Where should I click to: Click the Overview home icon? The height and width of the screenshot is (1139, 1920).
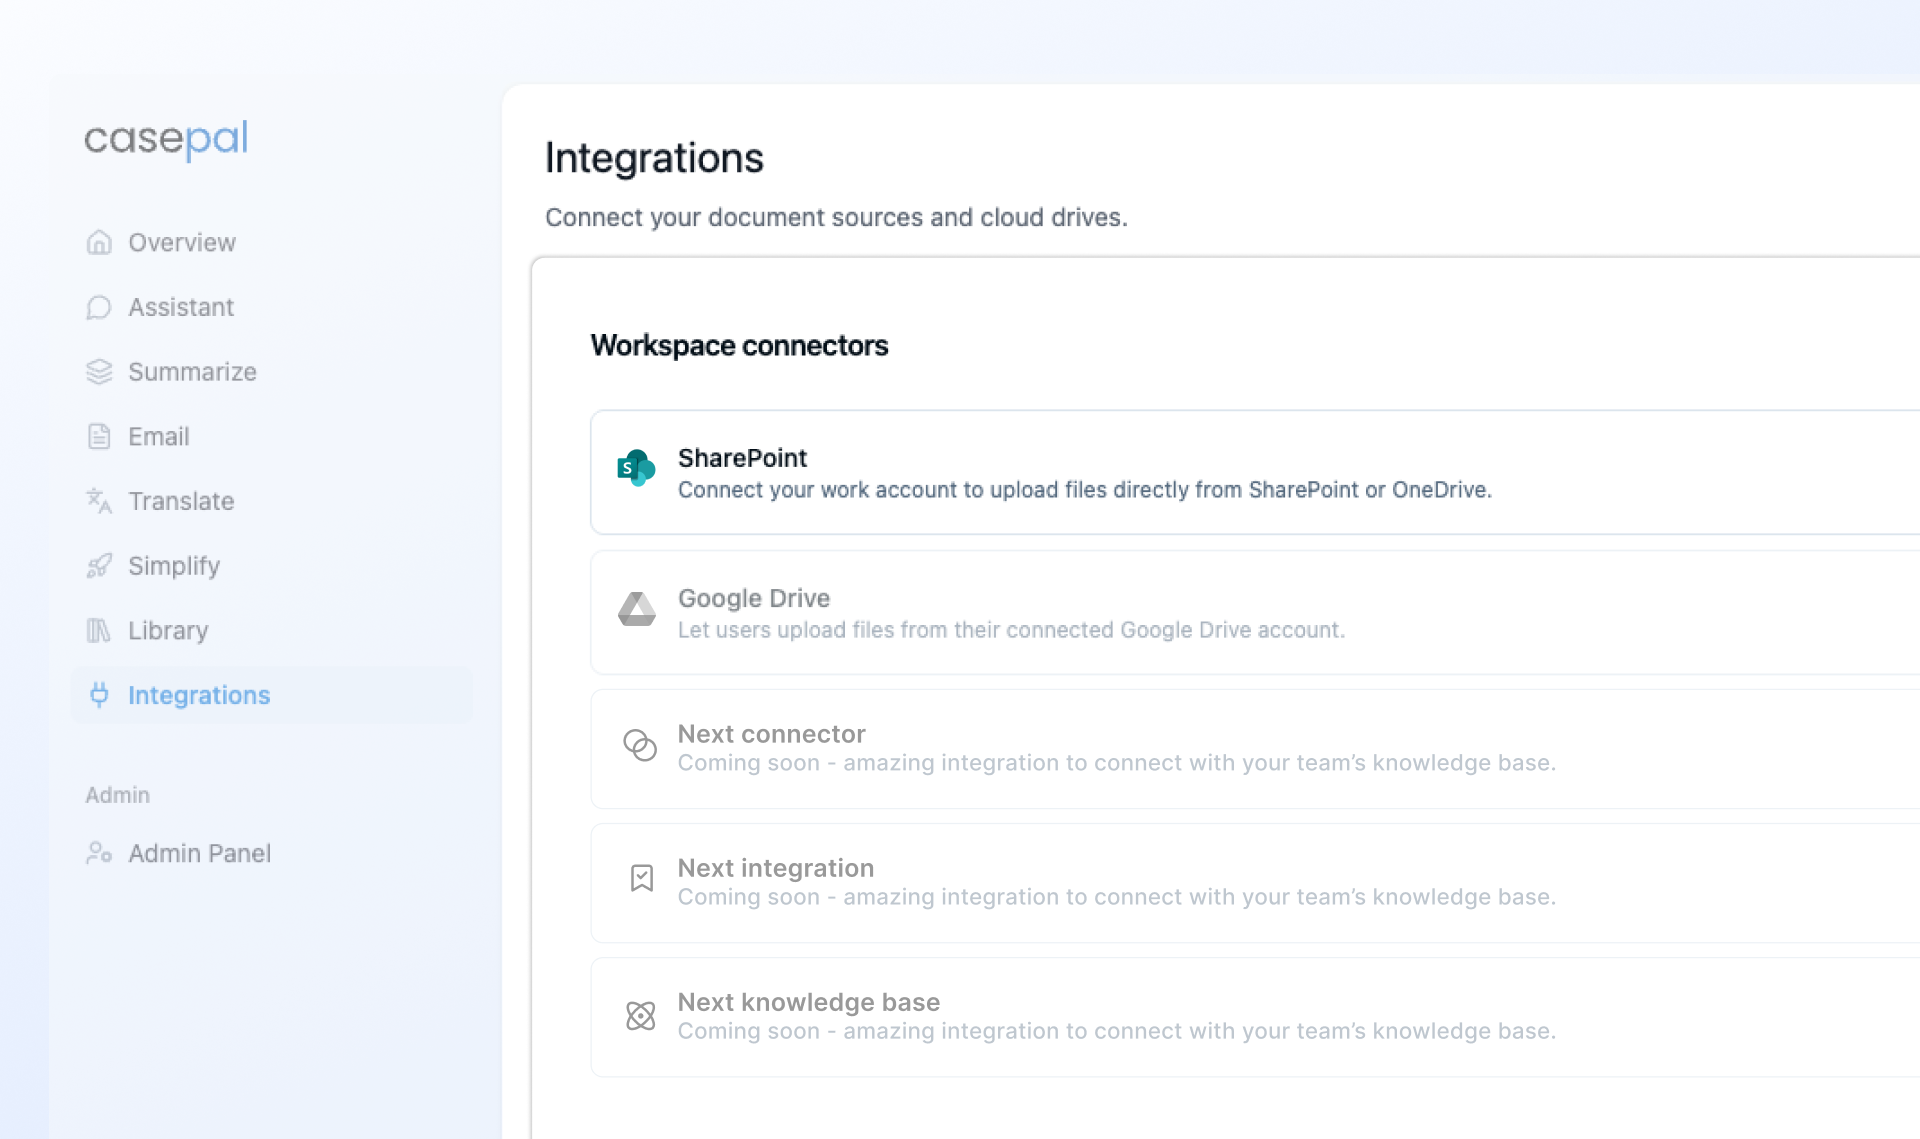pos(99,242)
